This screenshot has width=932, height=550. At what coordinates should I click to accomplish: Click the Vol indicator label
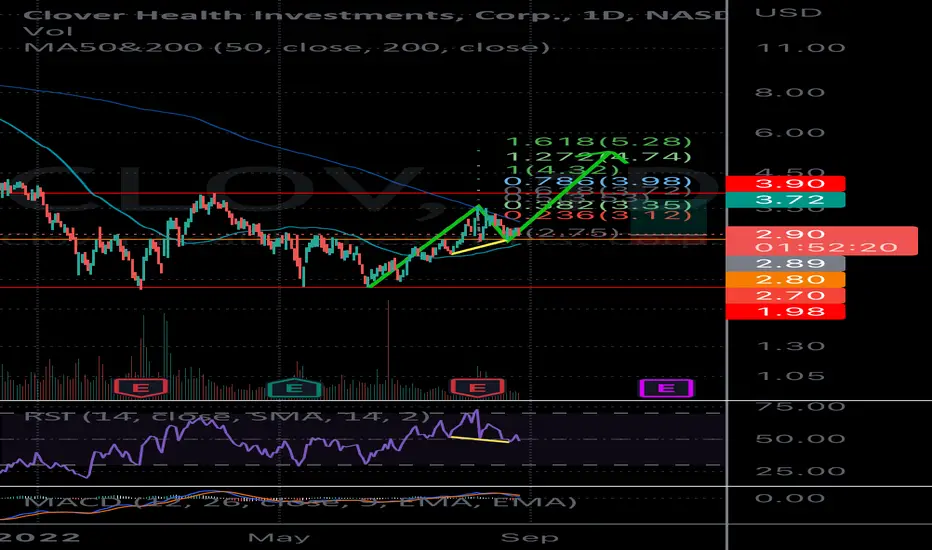pos(48,31)
